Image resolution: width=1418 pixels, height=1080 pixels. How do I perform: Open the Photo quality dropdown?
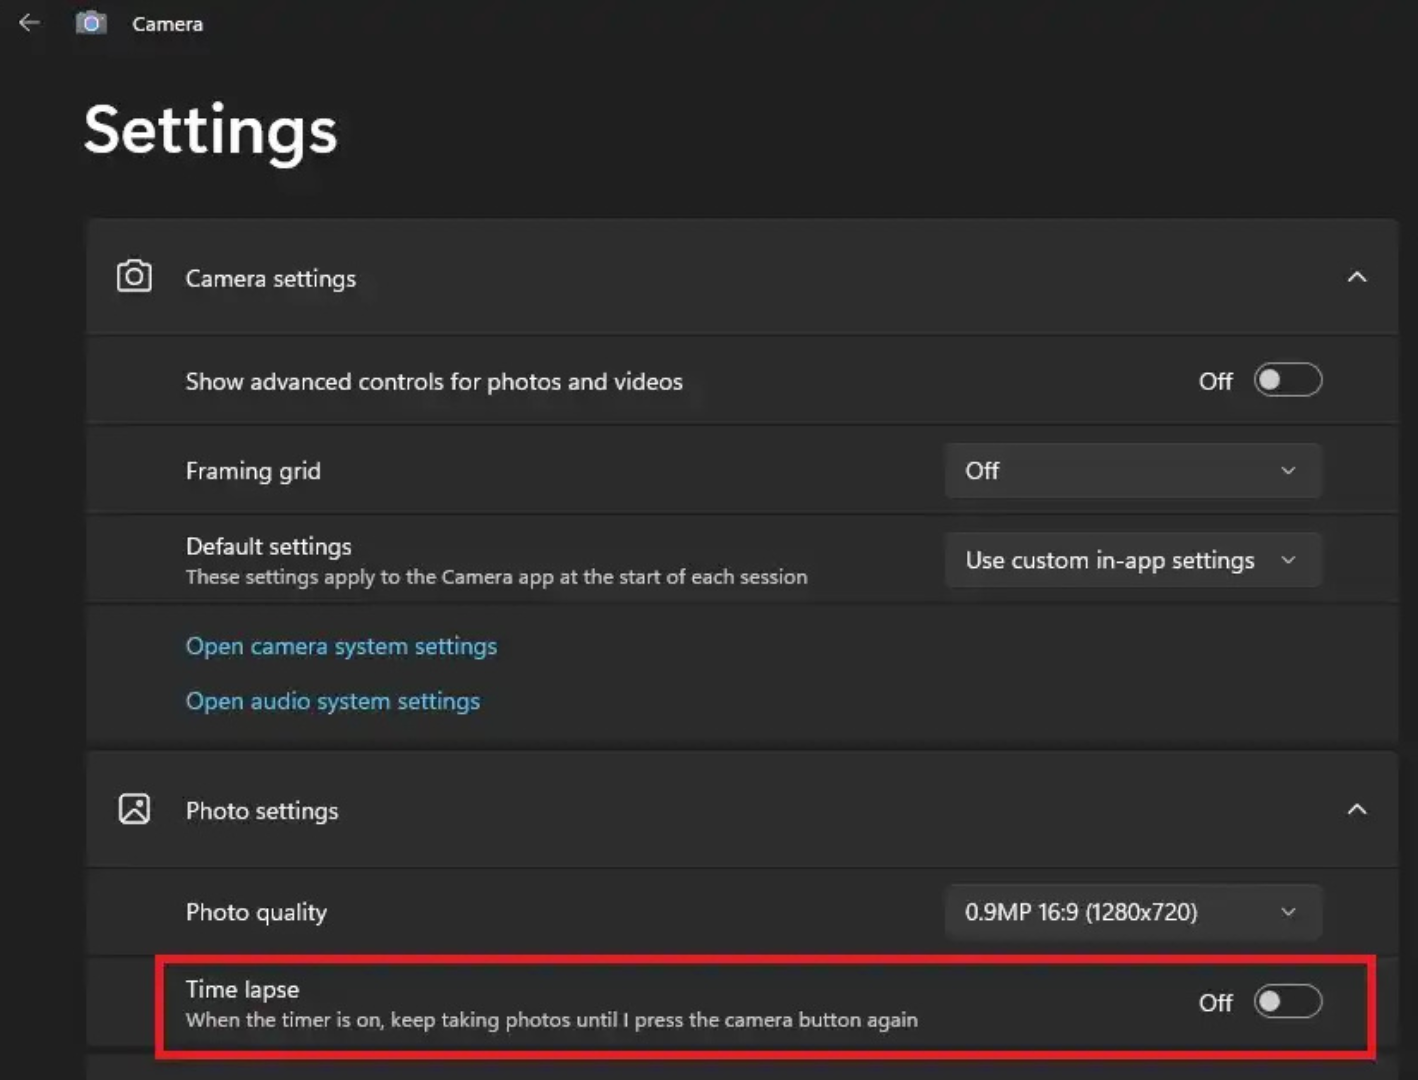coord(1132,912)
